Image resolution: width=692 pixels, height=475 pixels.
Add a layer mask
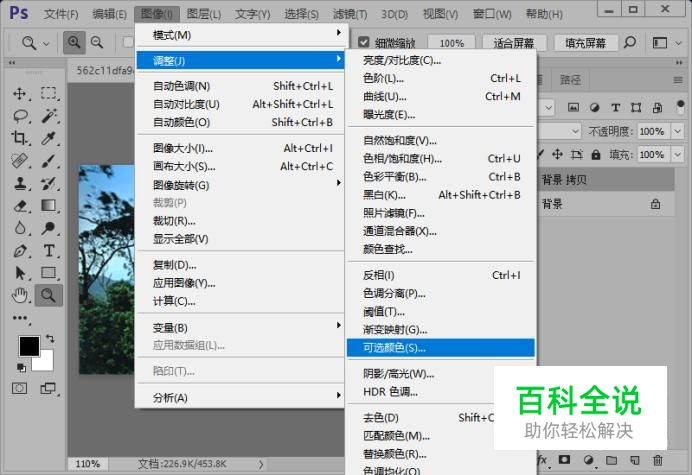tap(564, 460)
